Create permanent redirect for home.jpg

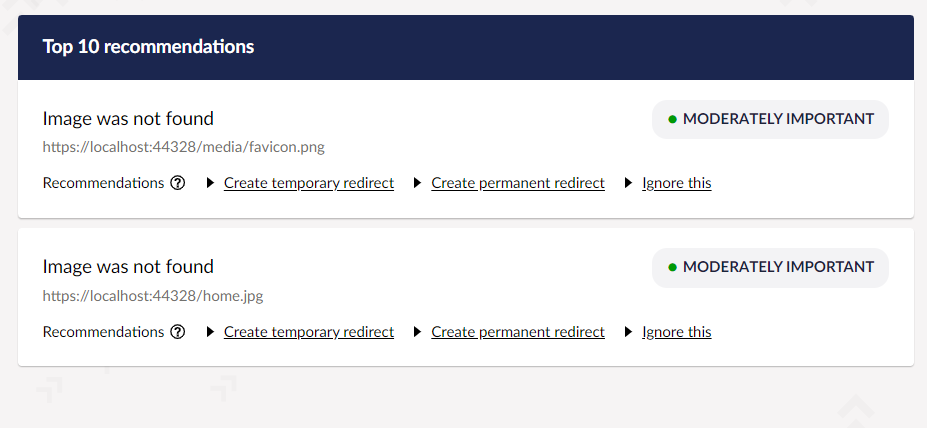518,332
